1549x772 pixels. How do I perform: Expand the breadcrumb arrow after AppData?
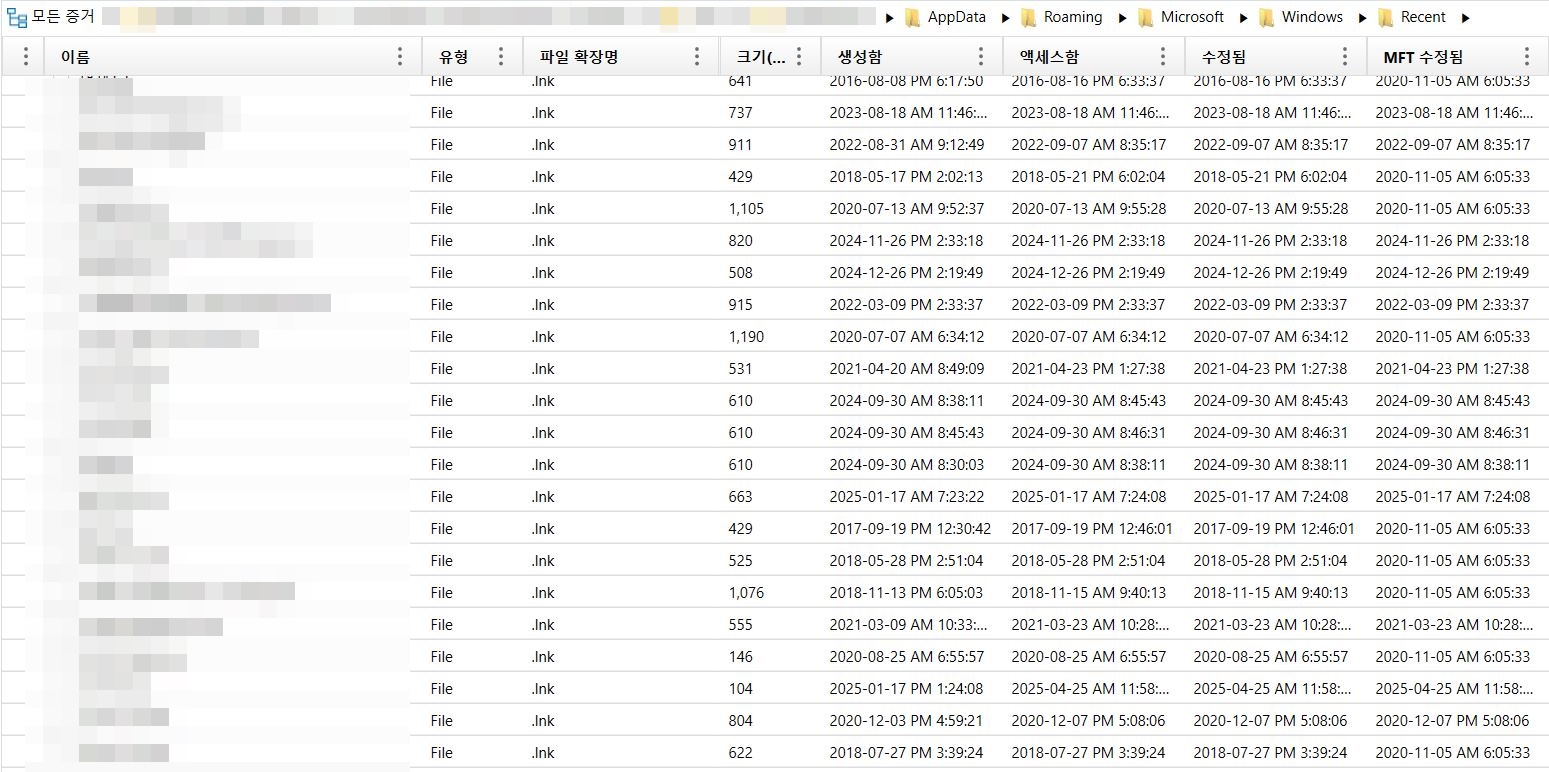1004,18
